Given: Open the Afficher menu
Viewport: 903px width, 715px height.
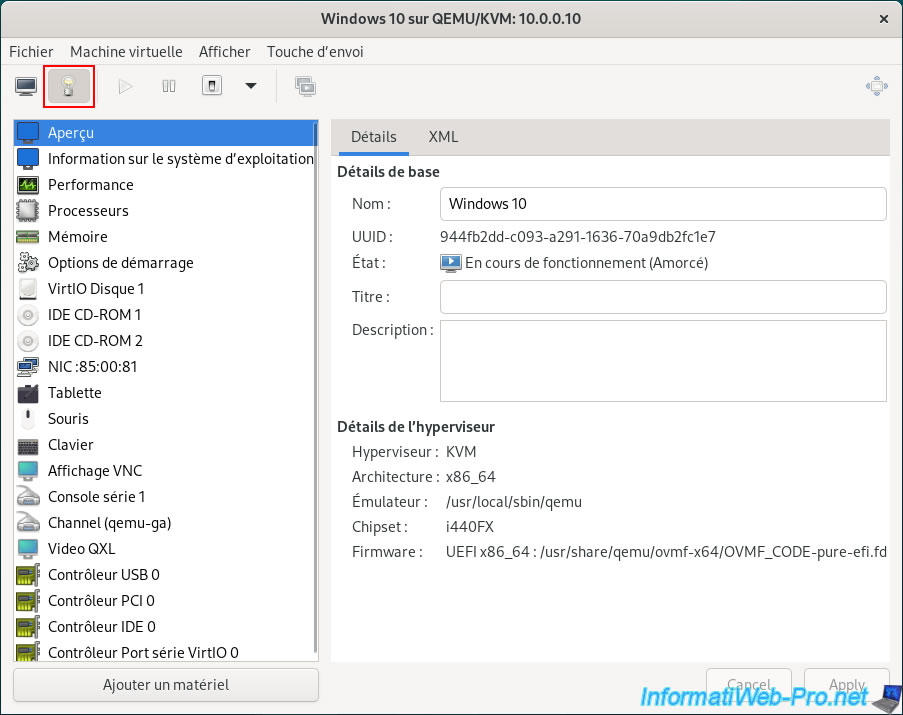Looking at the screenshot, I should (x=225, y=52).
